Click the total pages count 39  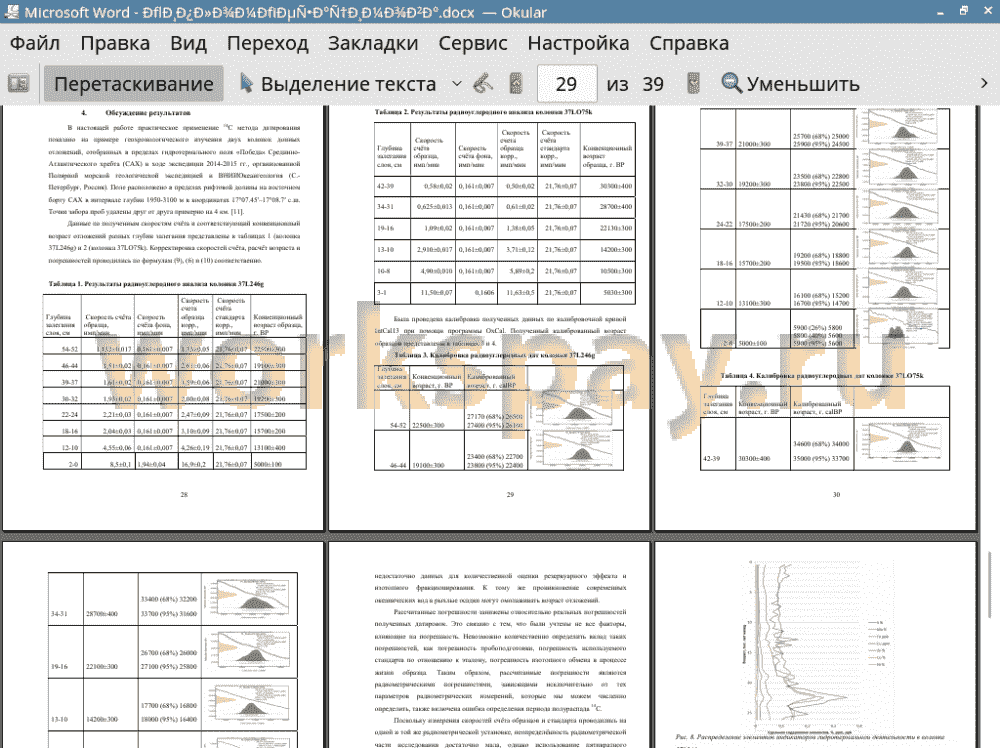(x=653, y=84)
